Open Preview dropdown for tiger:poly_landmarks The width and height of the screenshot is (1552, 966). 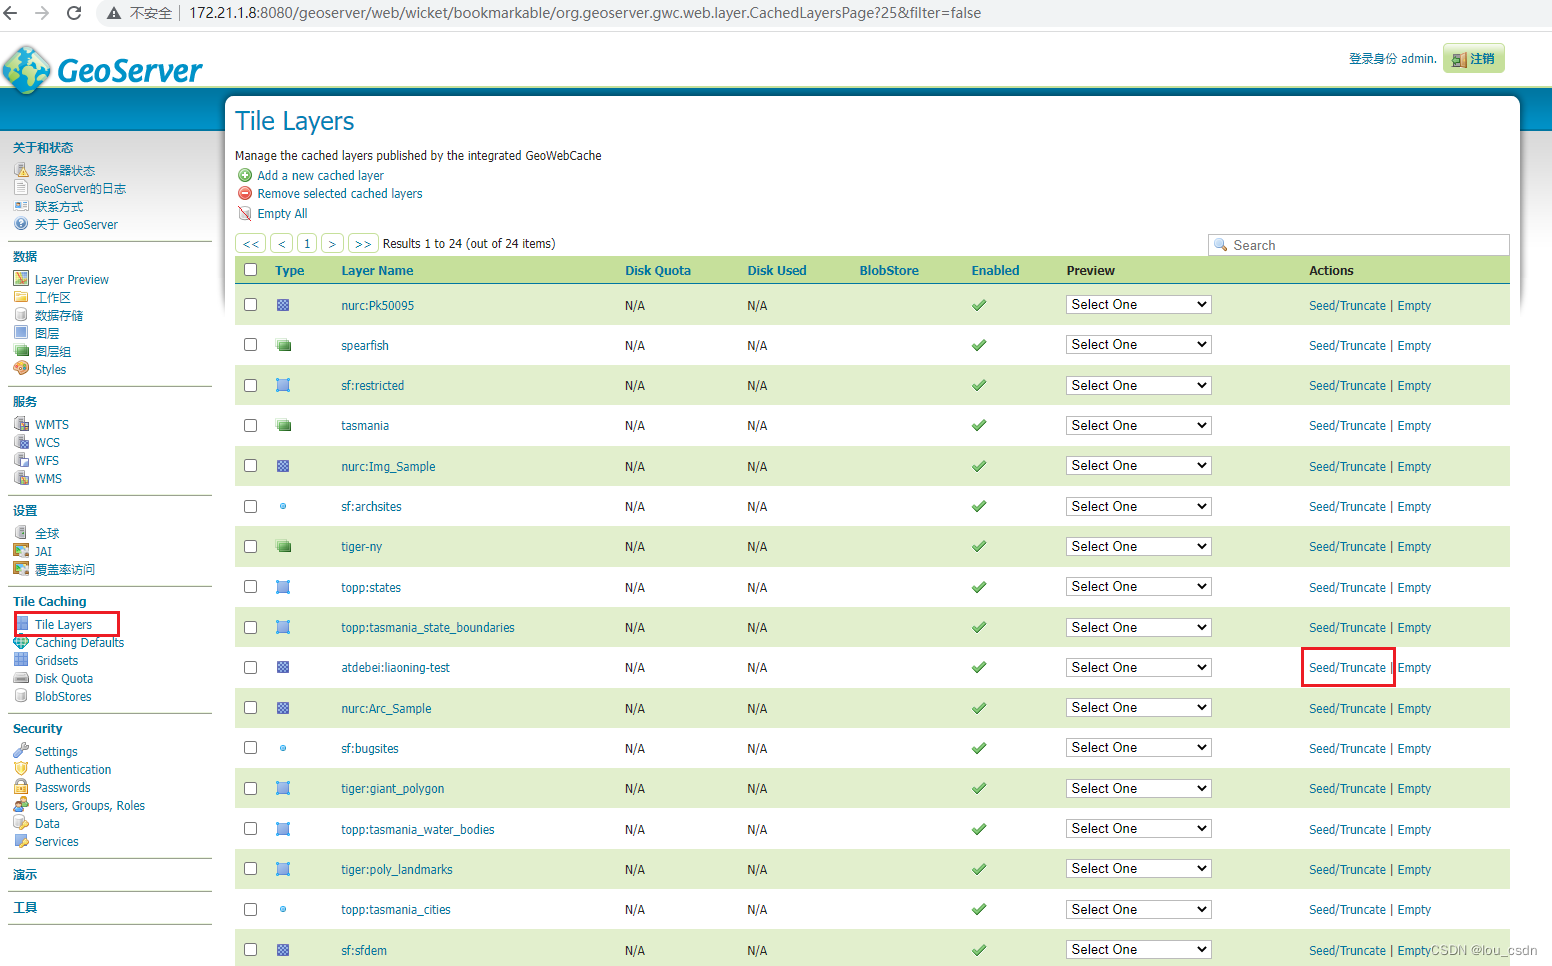click(x=1138, y=868)
